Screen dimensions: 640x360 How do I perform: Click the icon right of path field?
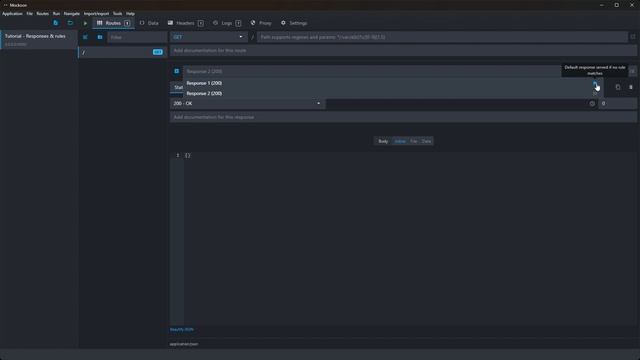pyautogui.click(x=633, y=37)
